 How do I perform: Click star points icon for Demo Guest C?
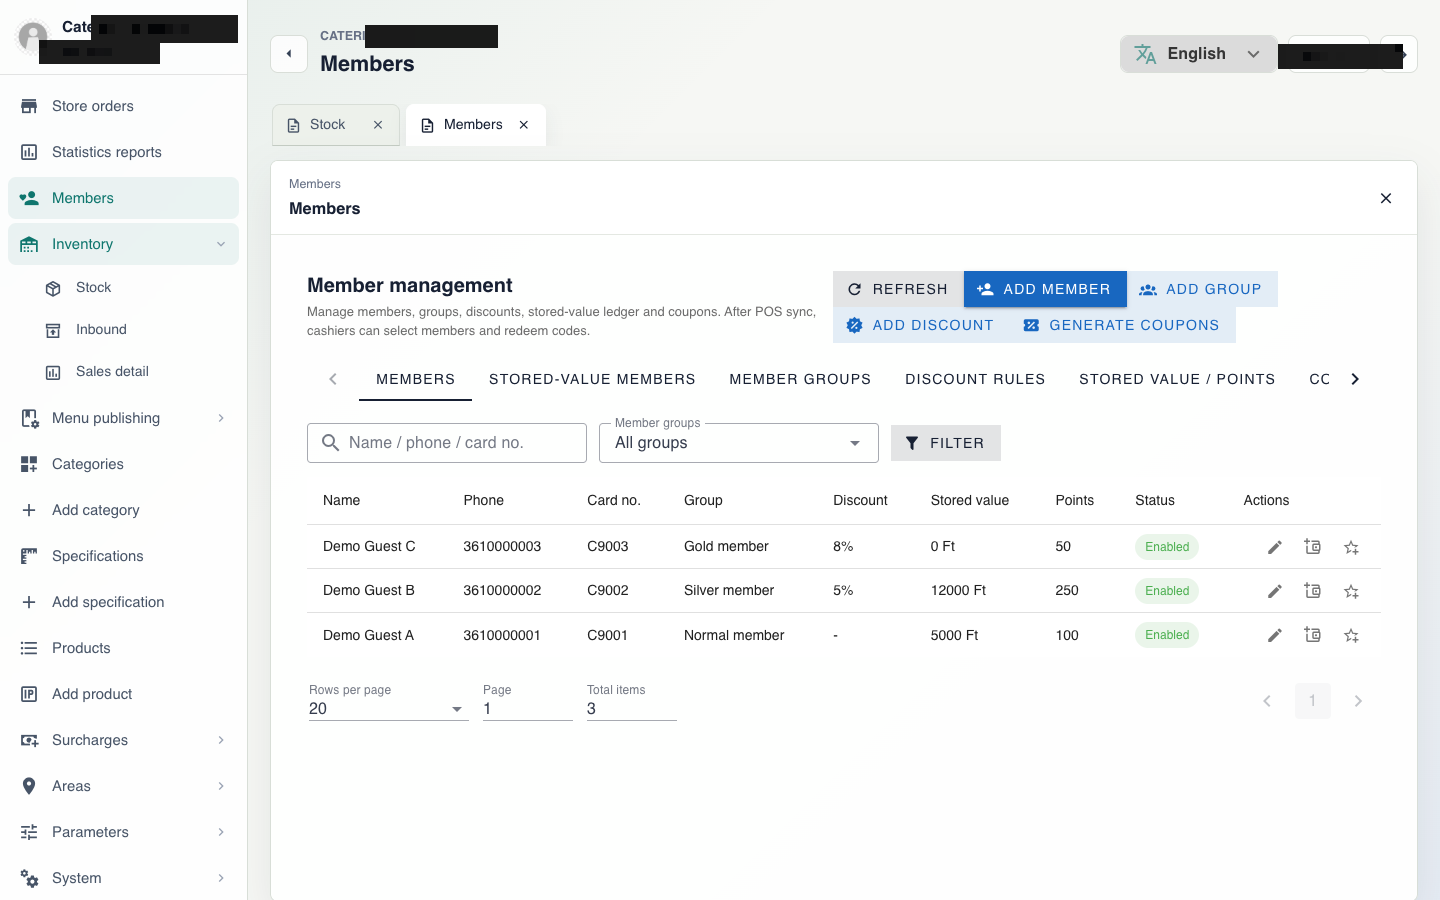pyautogui.click(x=1351, y=547)
